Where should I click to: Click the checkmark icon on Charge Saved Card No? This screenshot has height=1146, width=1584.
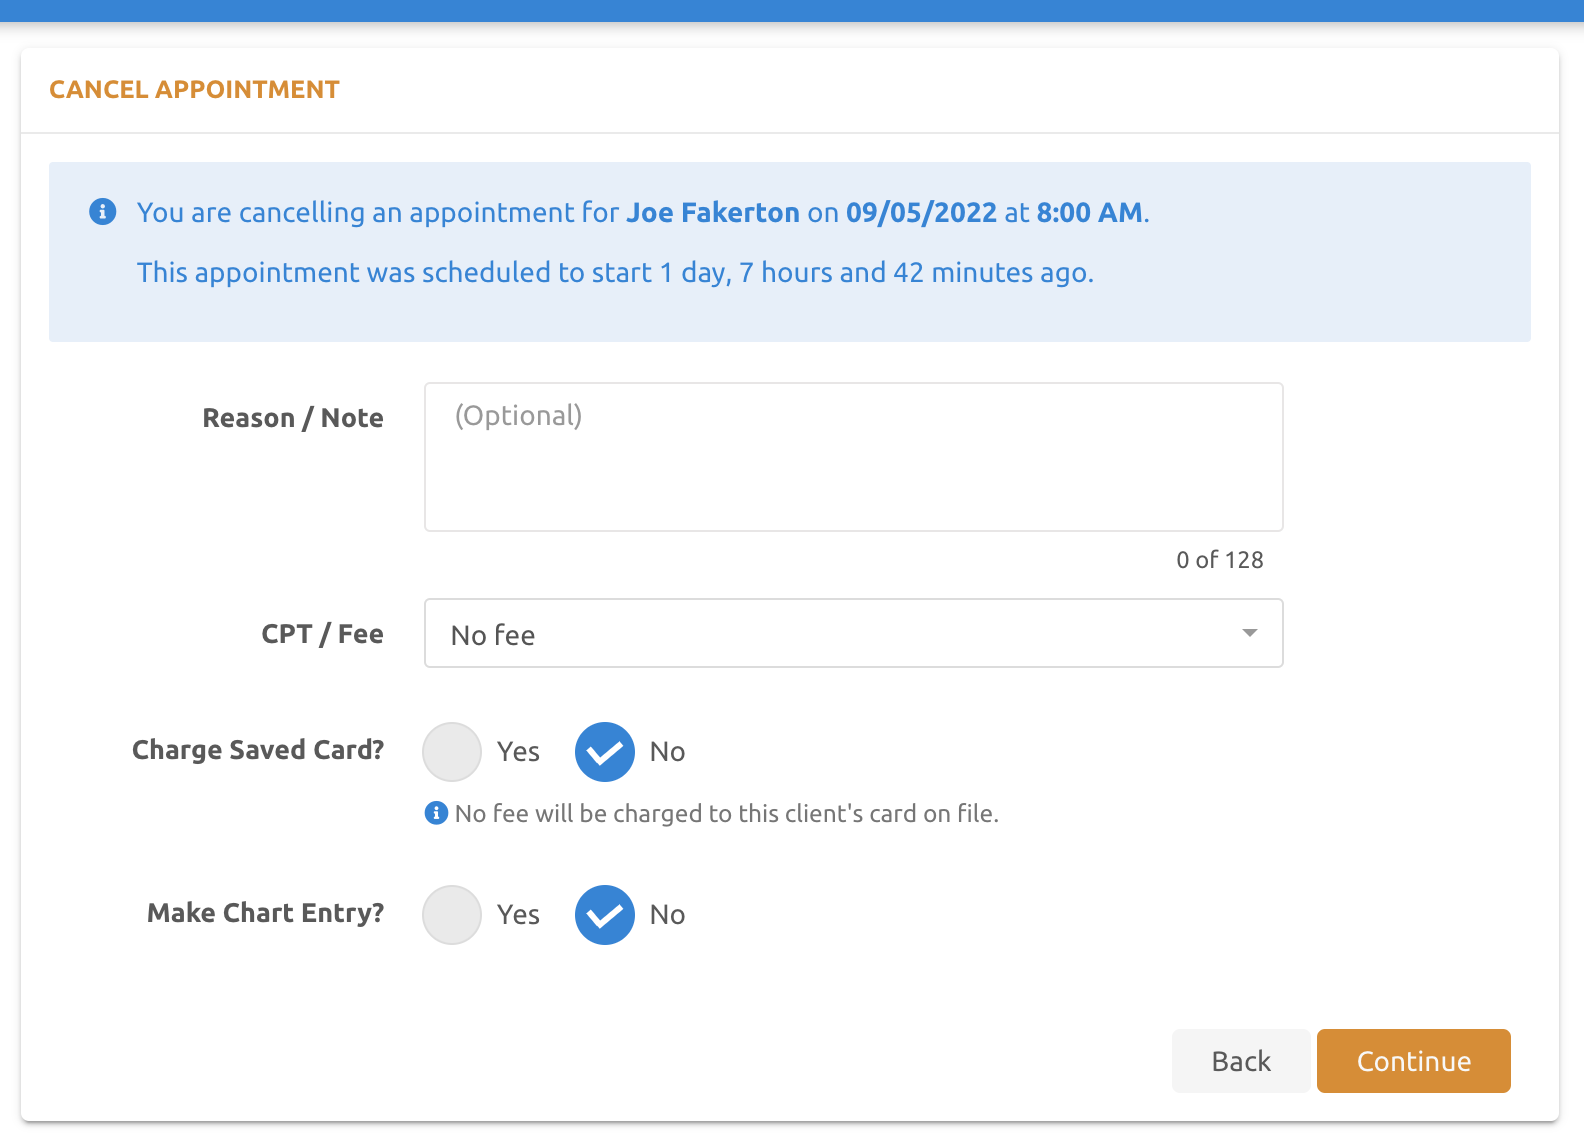pos(604,751)
